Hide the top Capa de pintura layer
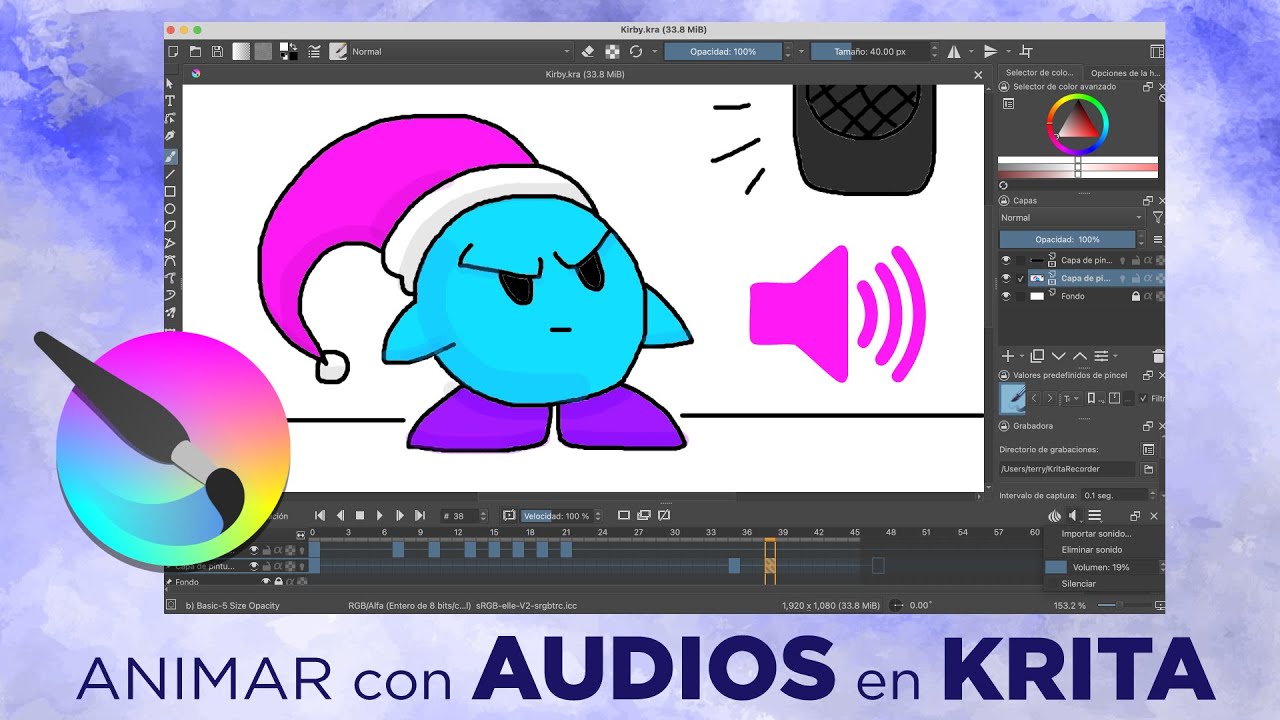The height and width of the screenshot is (720, 1280). click(1007, 261)
